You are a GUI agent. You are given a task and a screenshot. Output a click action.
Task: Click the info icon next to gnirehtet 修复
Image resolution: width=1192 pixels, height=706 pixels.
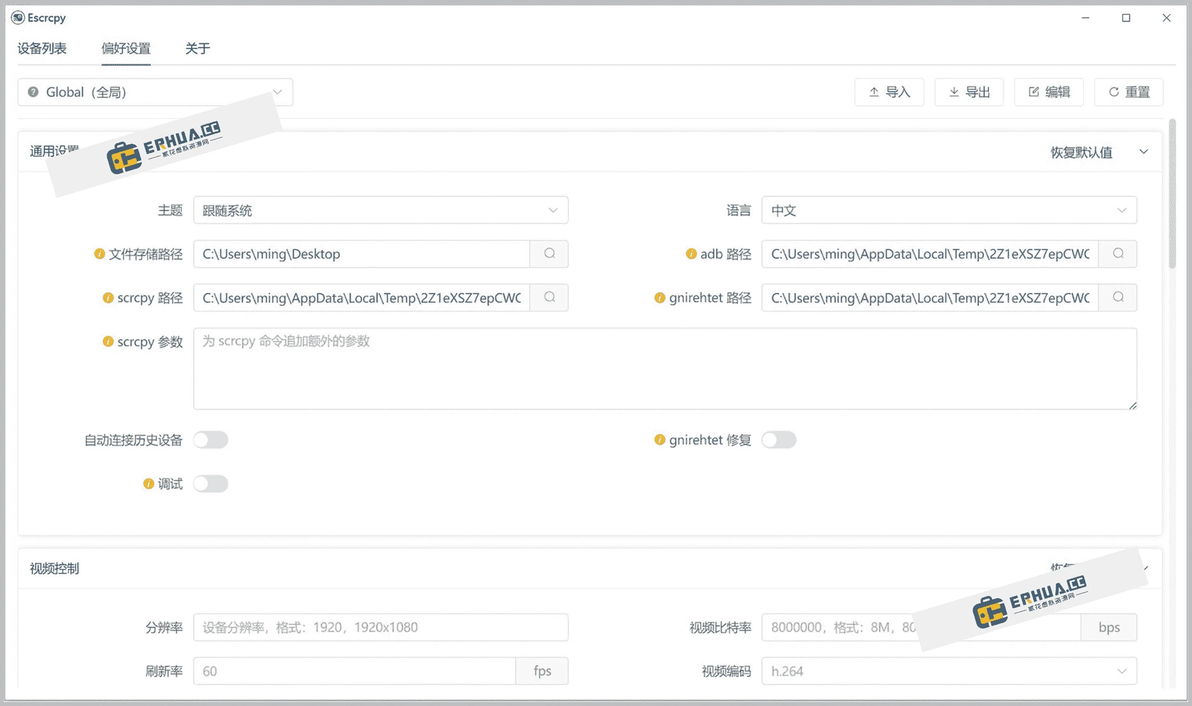660,440
